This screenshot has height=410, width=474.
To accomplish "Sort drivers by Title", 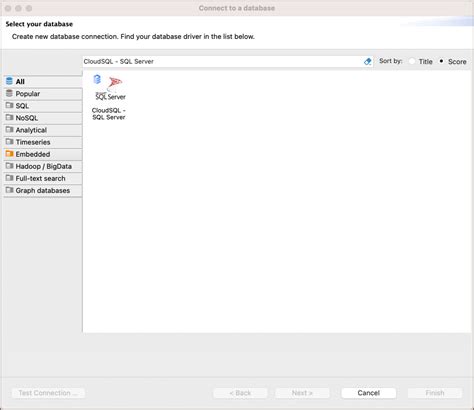I will point(412,61).
